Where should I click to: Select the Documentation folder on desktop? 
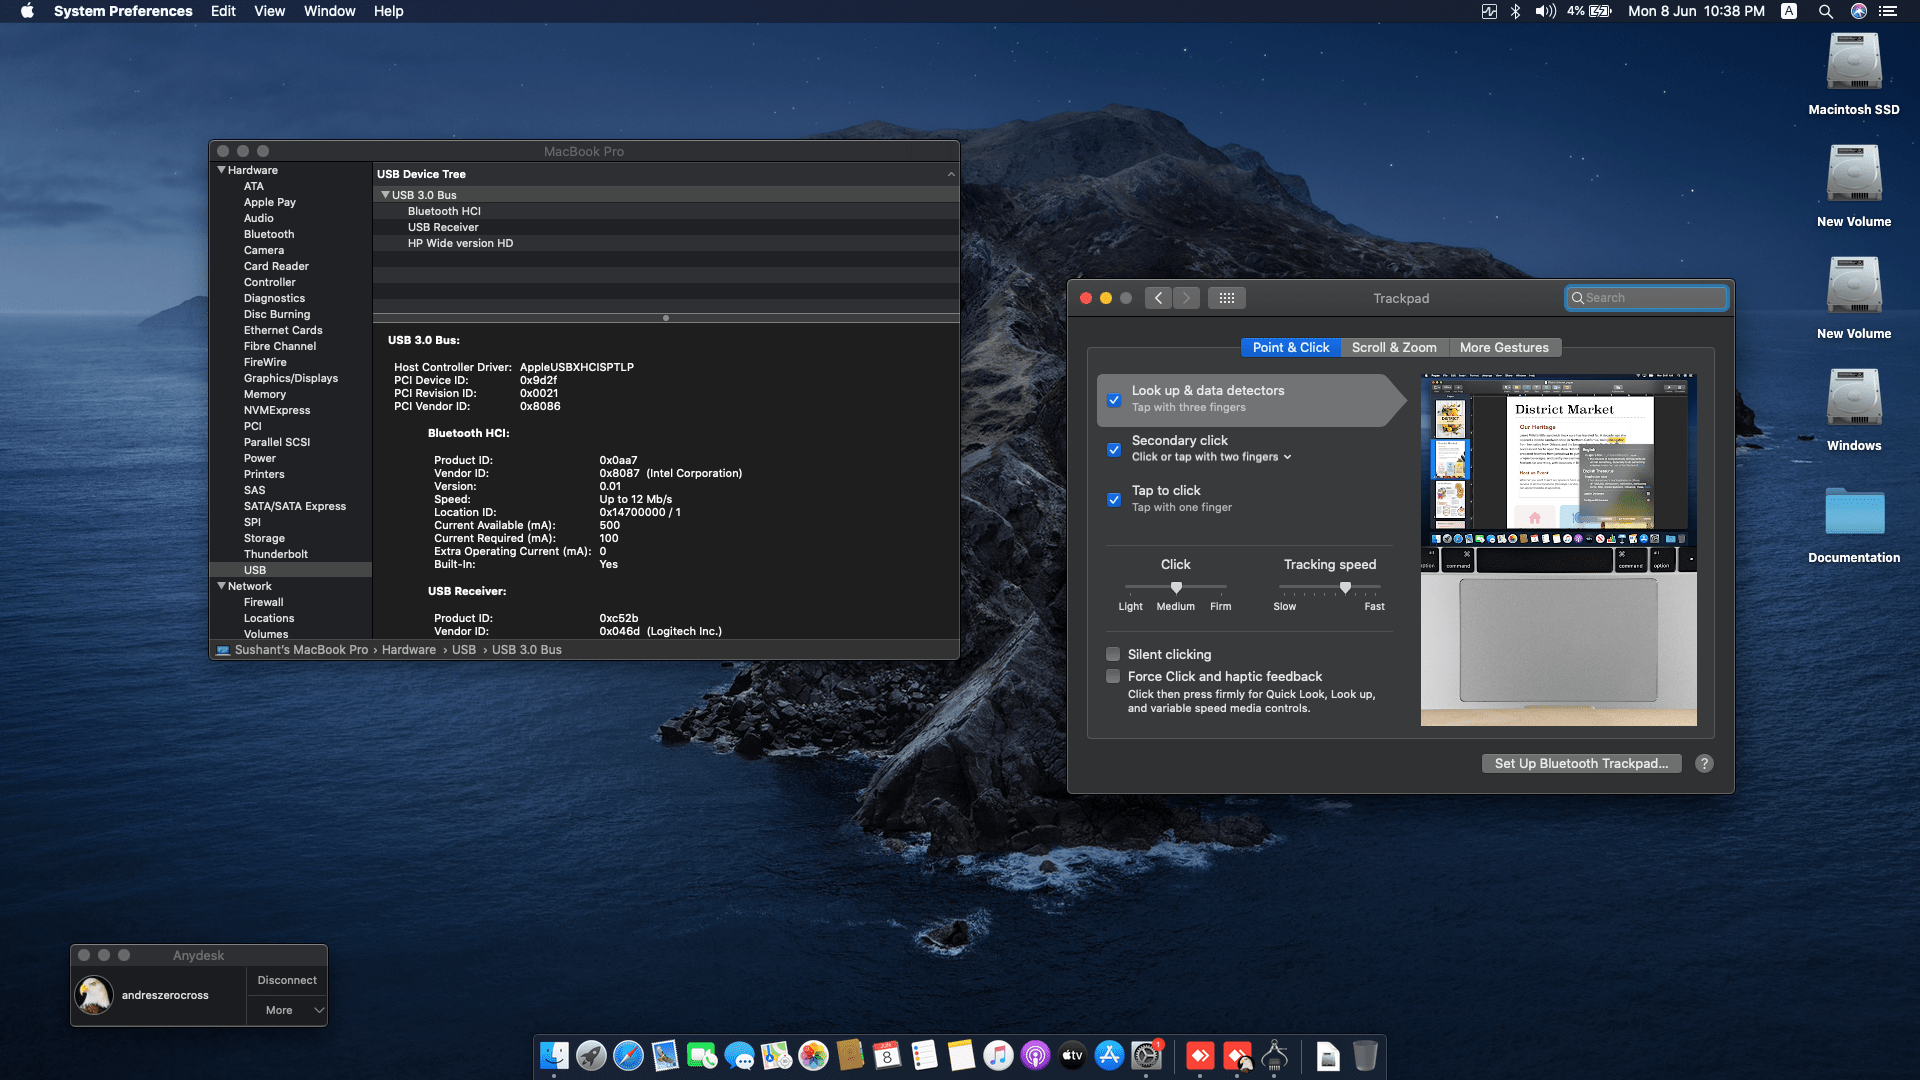point(1854,523)
